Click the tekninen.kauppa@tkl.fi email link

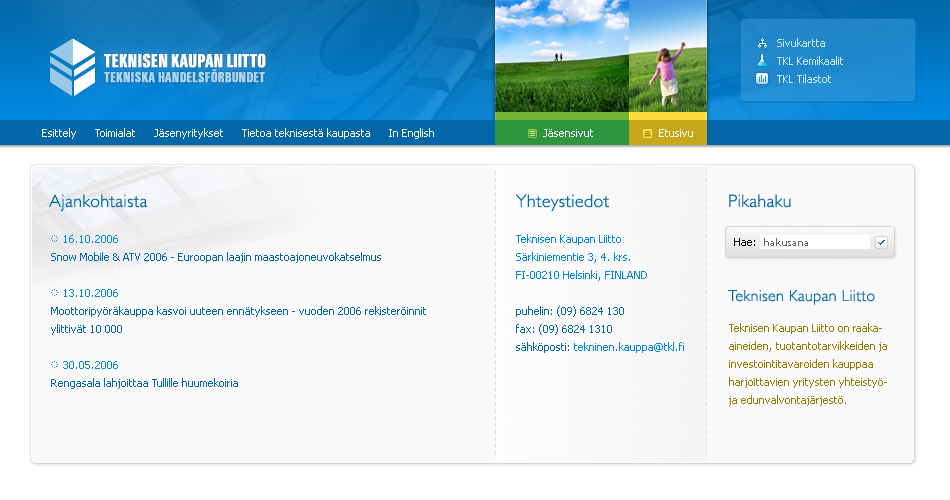(x=628, y=347)
